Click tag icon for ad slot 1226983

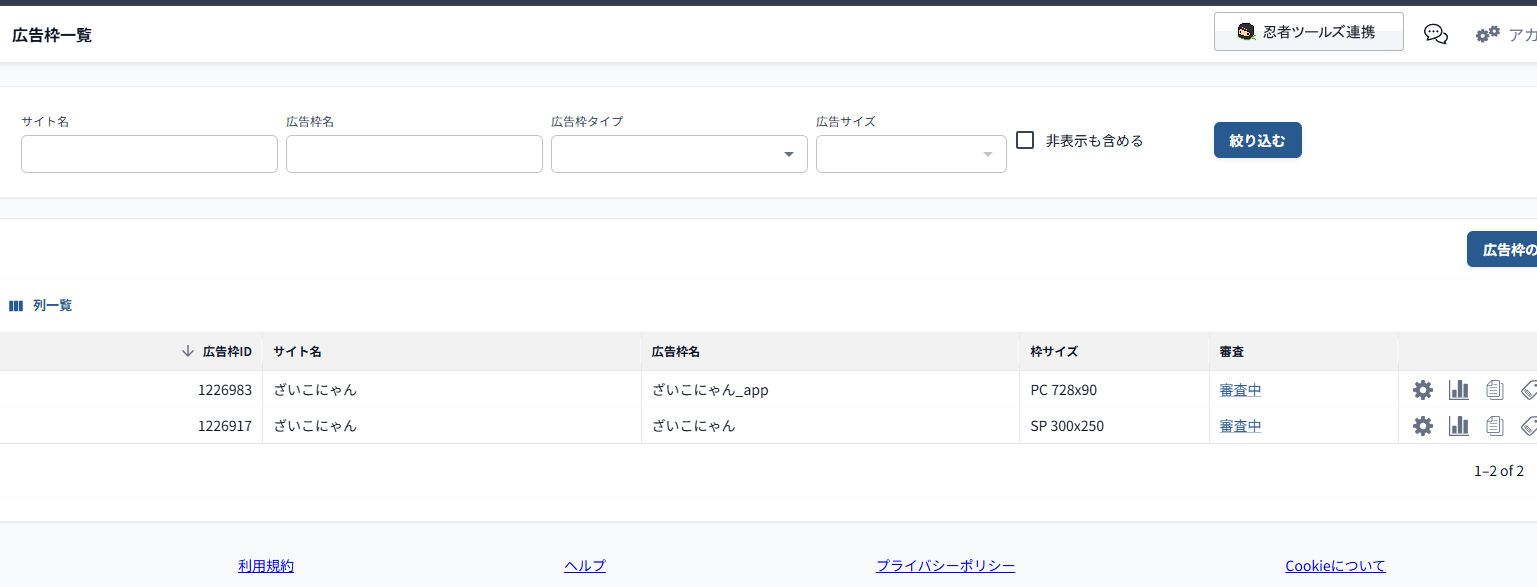pos(1528,390)
